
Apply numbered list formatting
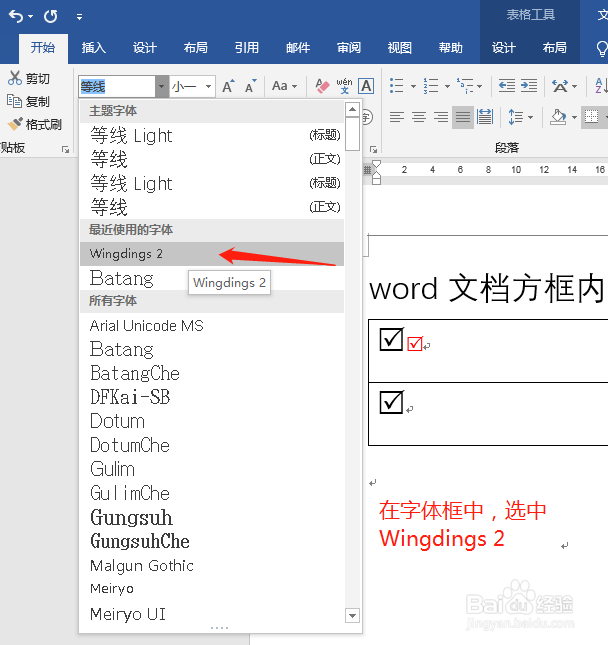coord(431,86)
